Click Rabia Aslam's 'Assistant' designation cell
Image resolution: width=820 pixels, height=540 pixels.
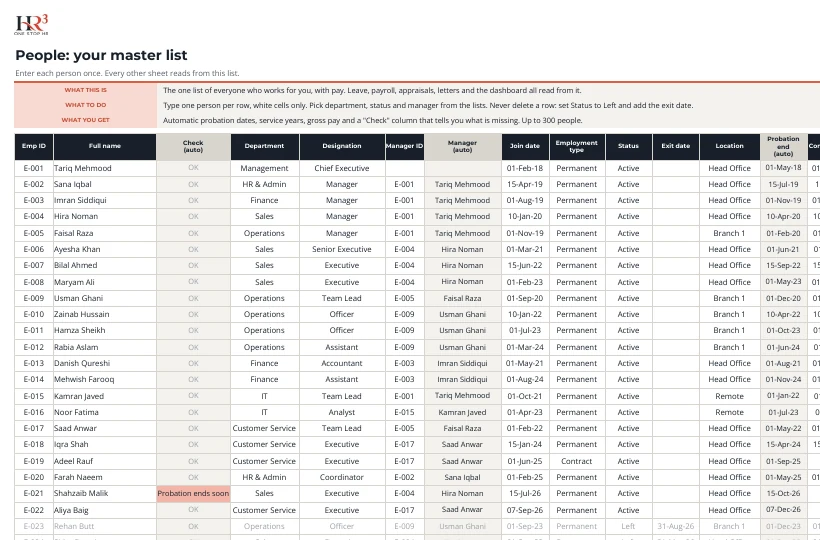point(342,347)
